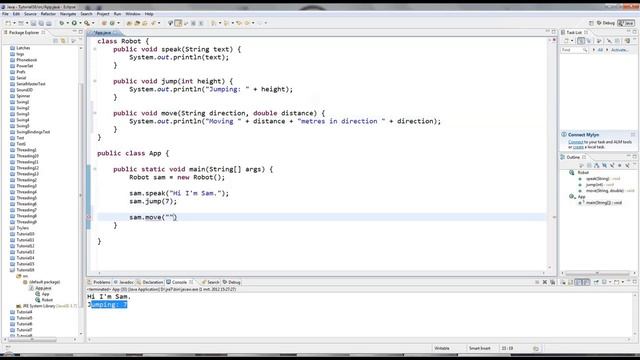The image size is (640, 360).
Task: Select the (default package) node
Action: point(42,282)
